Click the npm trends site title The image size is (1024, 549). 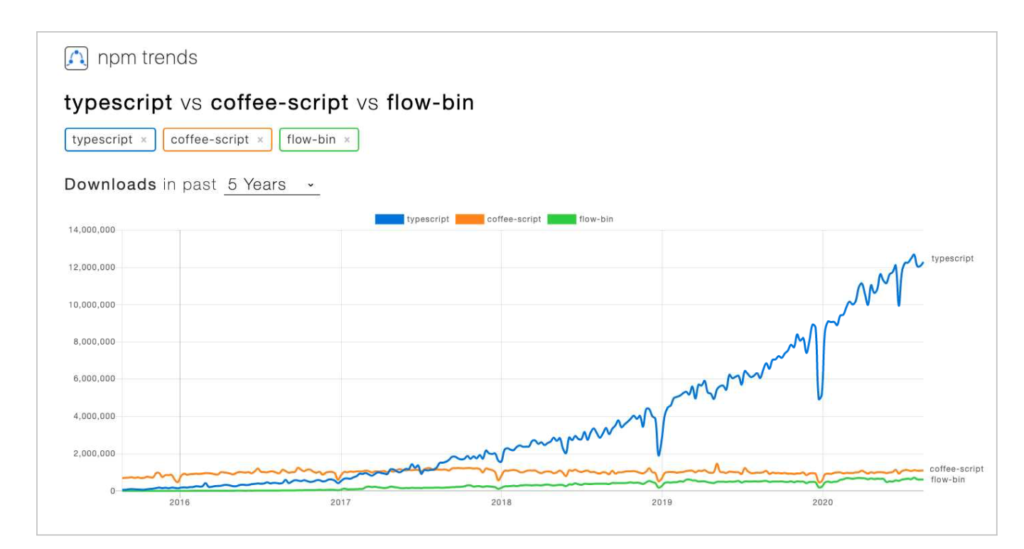pos(148,58)
